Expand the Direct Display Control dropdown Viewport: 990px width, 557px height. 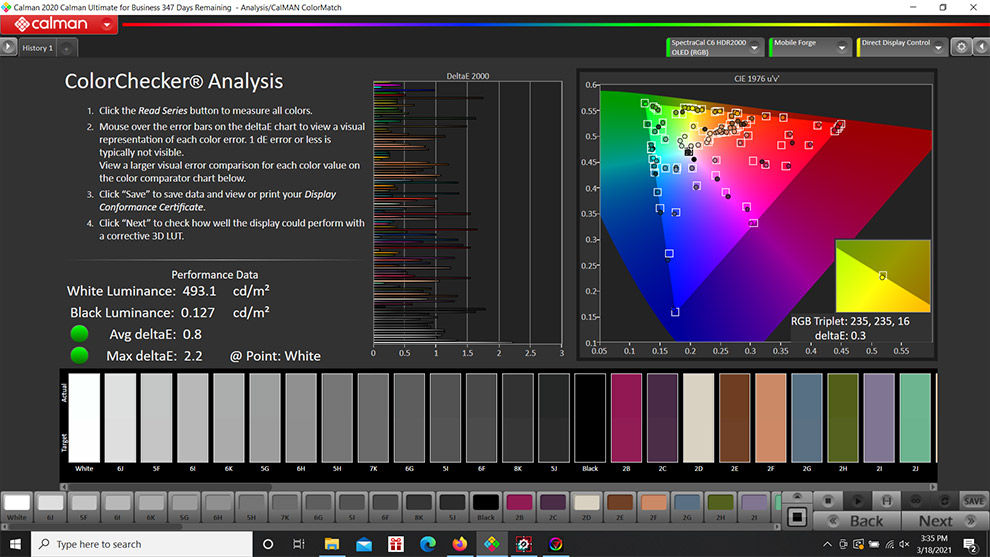coord(939,47)
